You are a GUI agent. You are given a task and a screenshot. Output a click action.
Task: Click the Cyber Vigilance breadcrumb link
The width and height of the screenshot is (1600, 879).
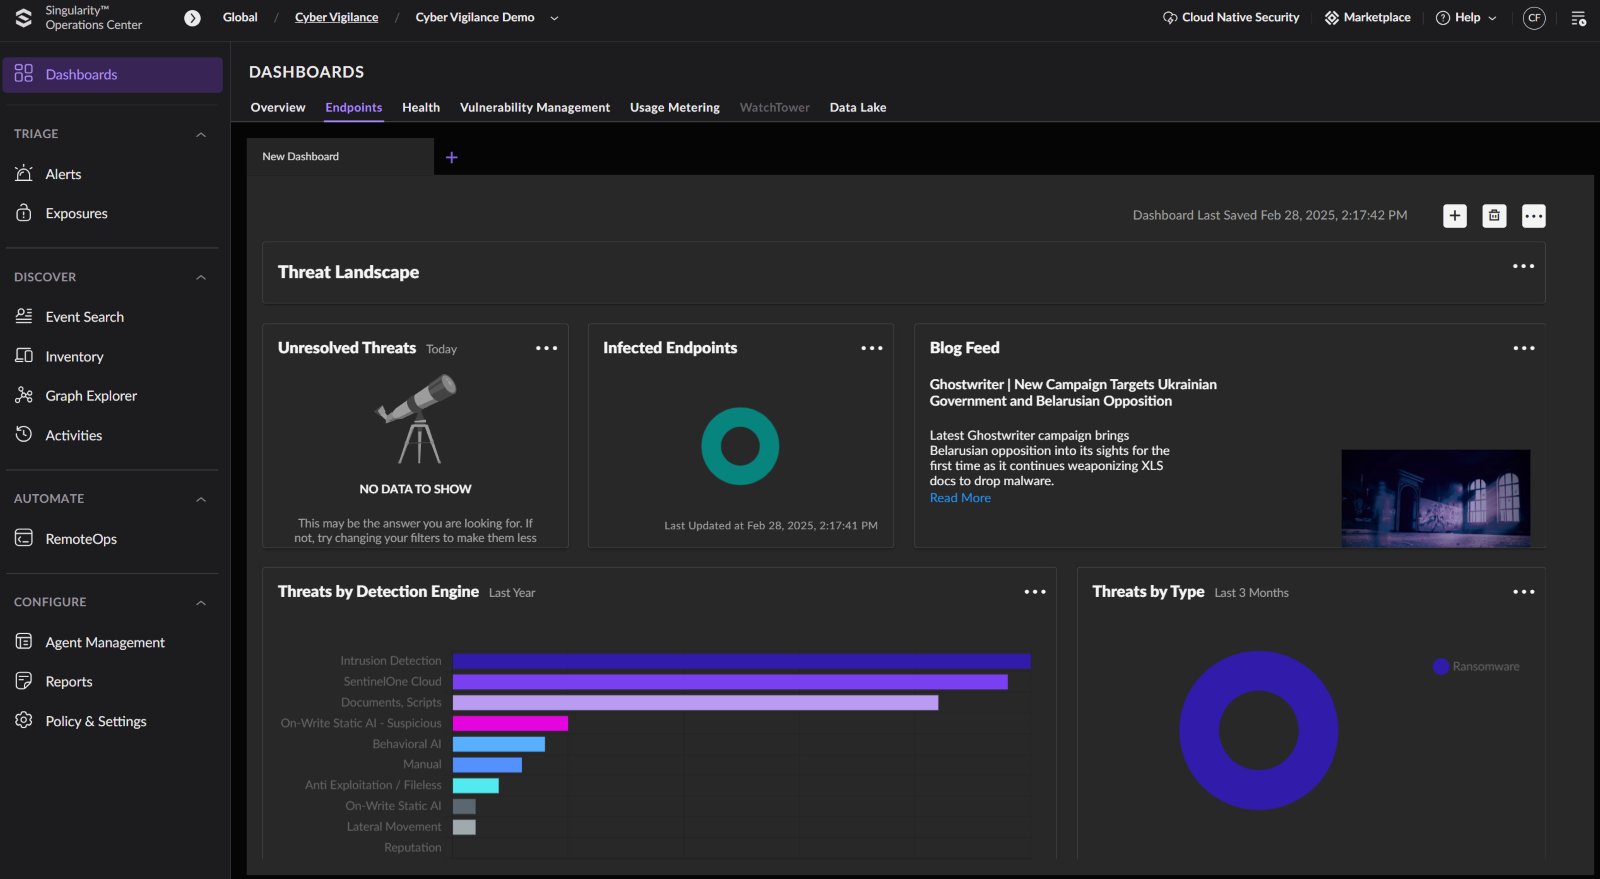click(x=337, y=18)
